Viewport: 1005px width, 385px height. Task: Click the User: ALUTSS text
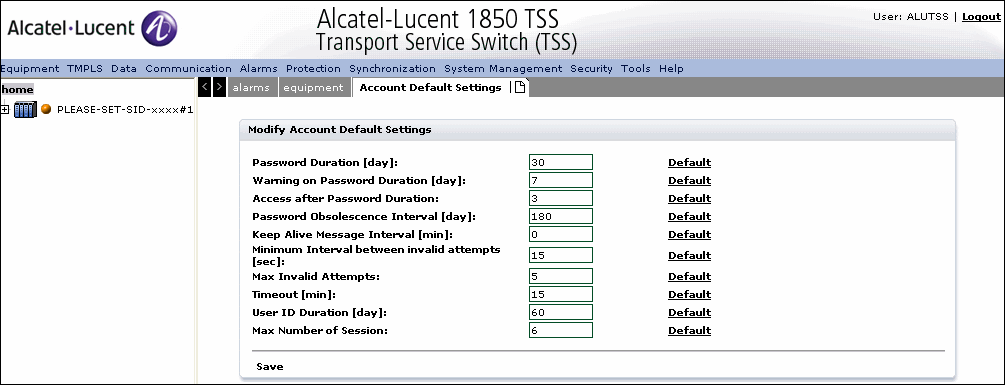[x=910, y=17]
